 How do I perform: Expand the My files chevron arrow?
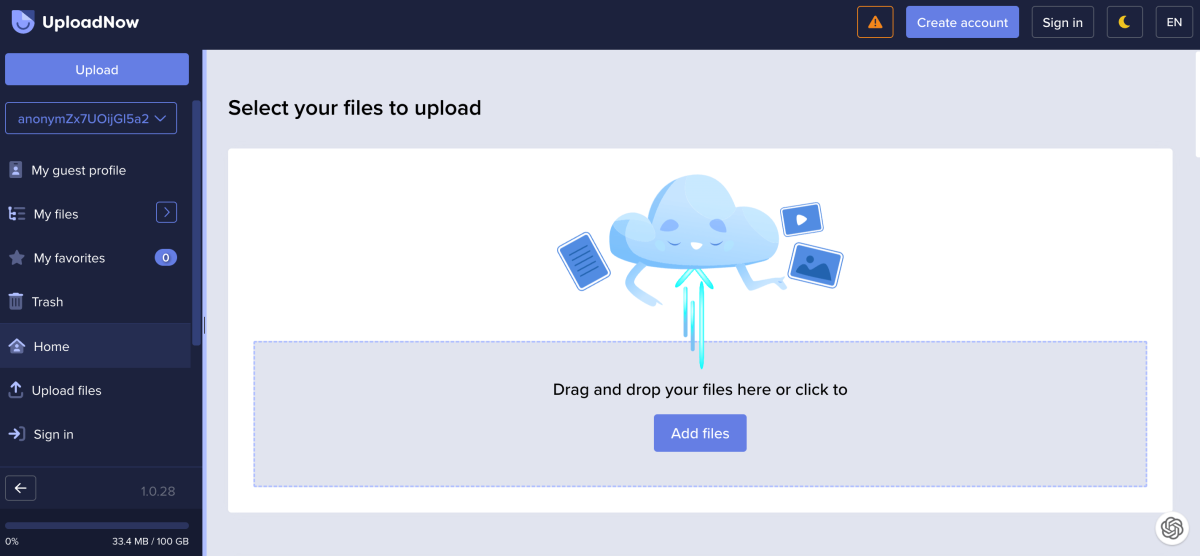[166, 212]
